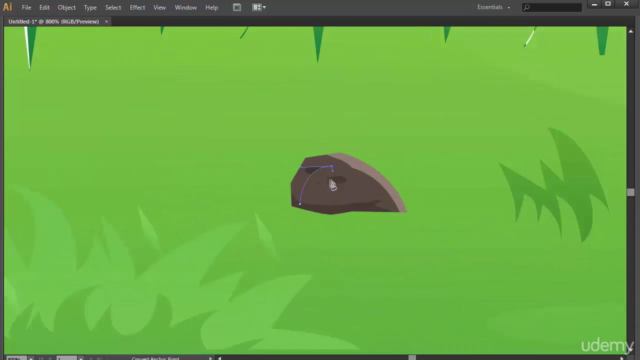Viewport: 640px width, 360px height.
Task: Click the Go to Bridge icon
Action: click(237, 7)
